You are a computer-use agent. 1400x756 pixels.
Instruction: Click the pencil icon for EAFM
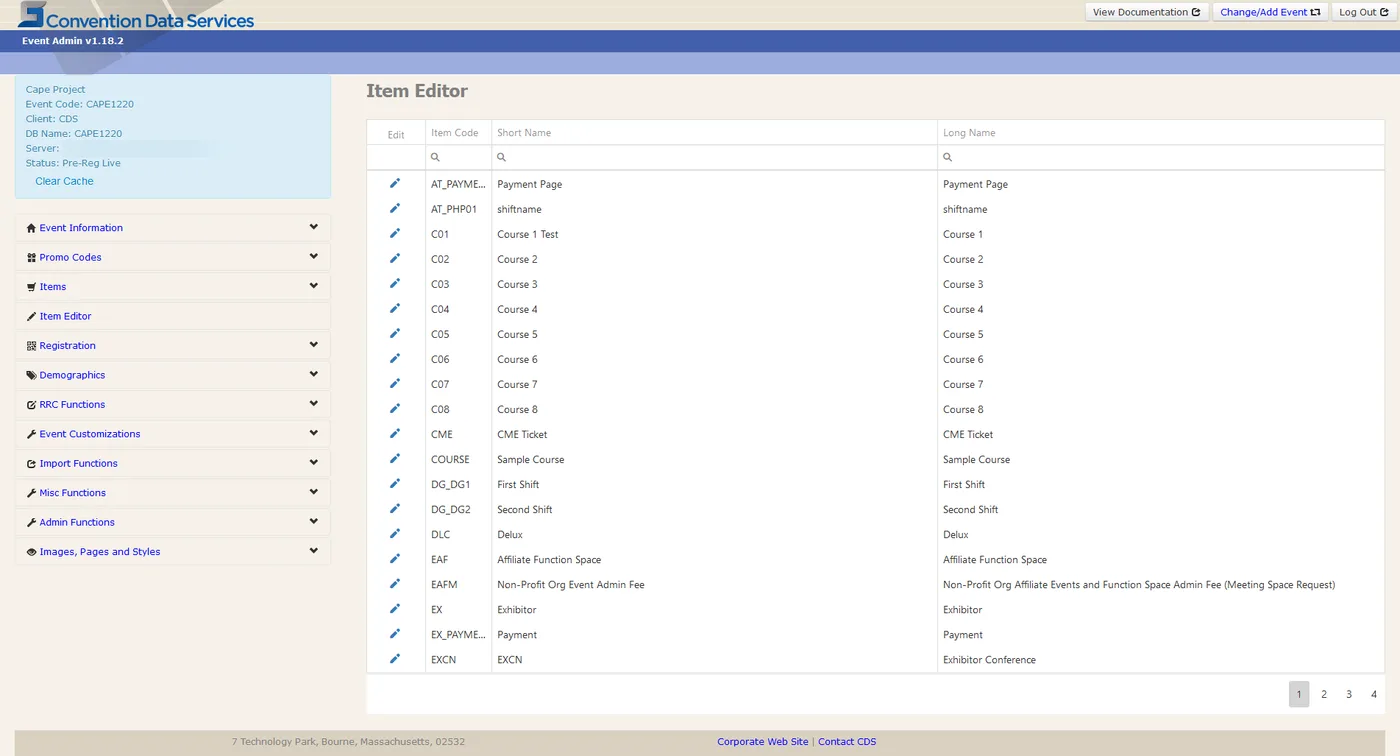tap(395, 583)
